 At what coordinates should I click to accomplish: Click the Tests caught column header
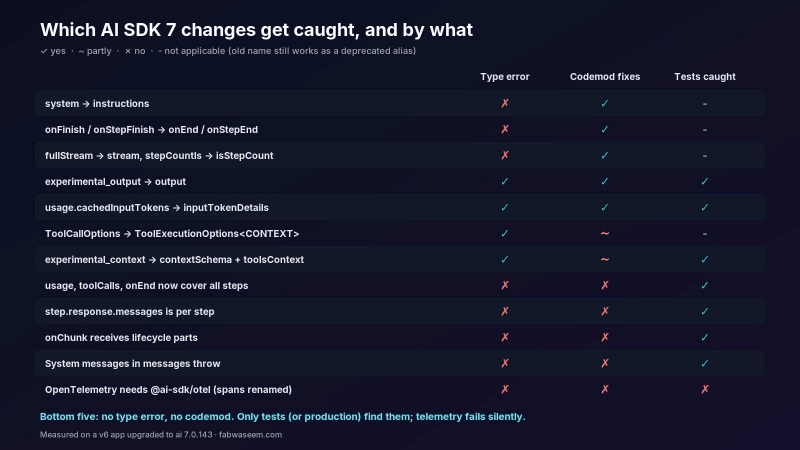pyautogui.click(x=705, y=77)
